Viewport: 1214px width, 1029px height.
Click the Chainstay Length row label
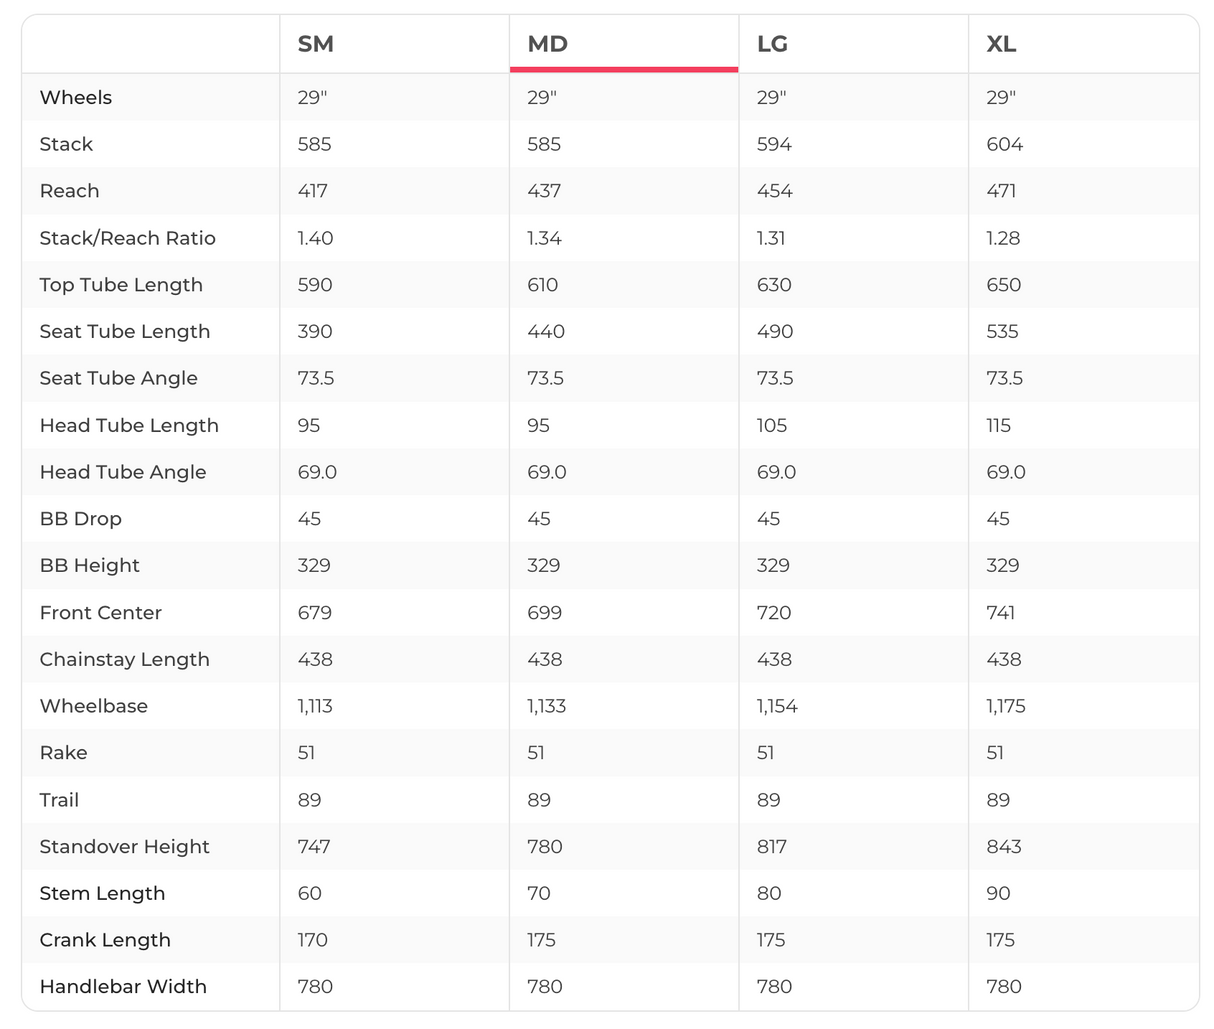[x=125, y=660]
